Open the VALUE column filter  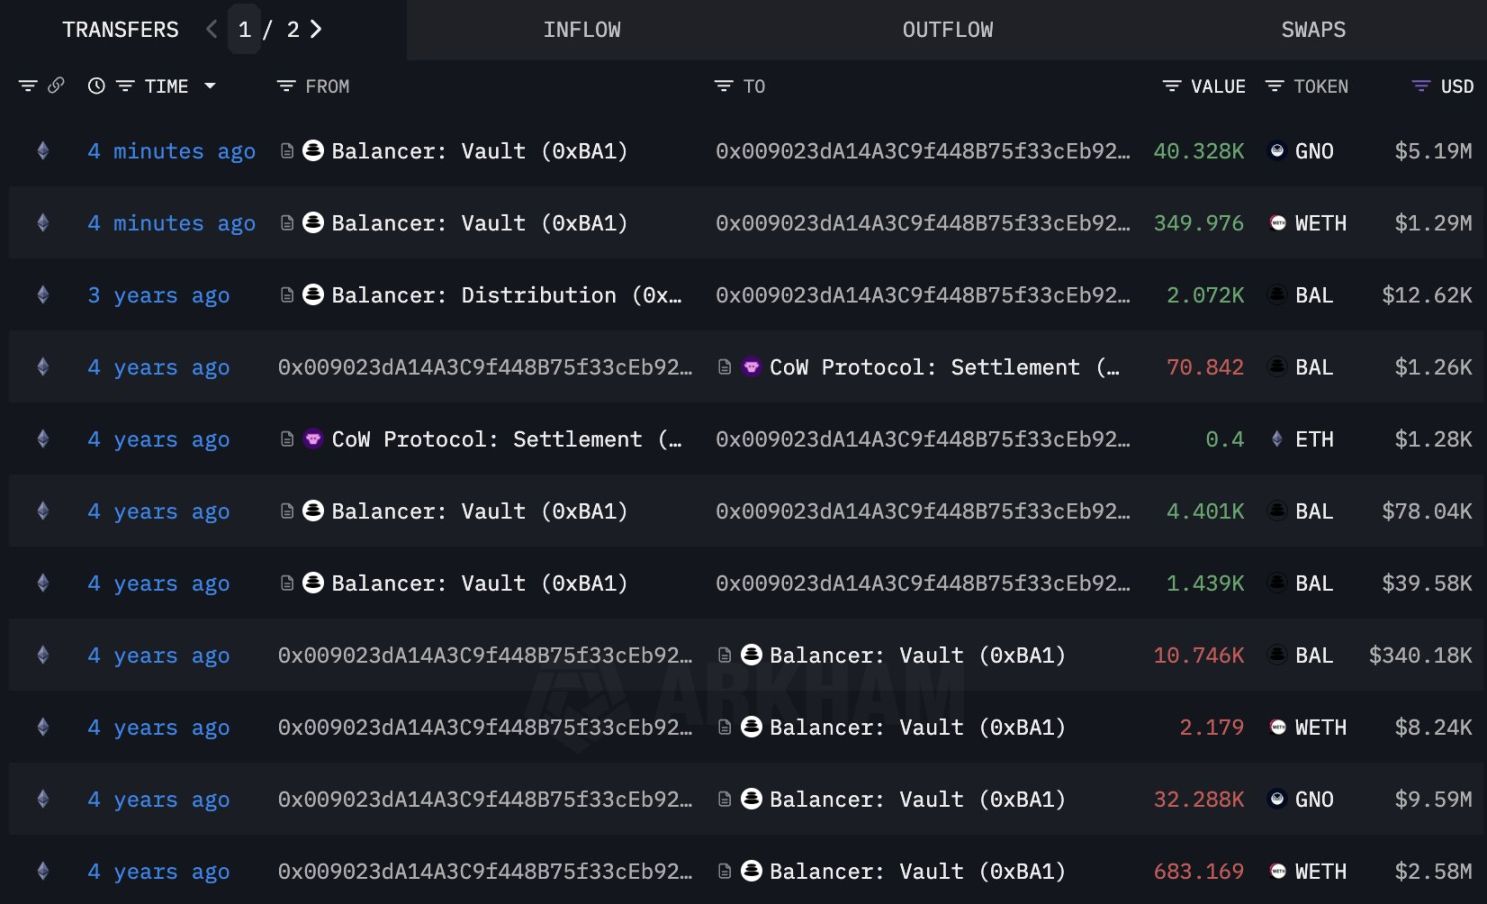coord(1170,86)
